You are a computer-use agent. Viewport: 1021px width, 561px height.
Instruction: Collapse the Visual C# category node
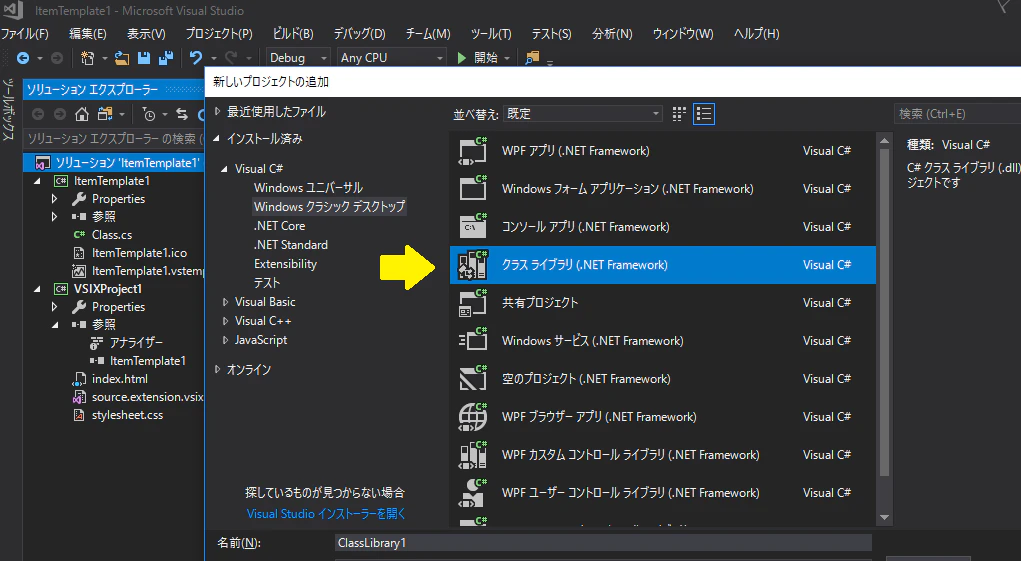(225, 169)
